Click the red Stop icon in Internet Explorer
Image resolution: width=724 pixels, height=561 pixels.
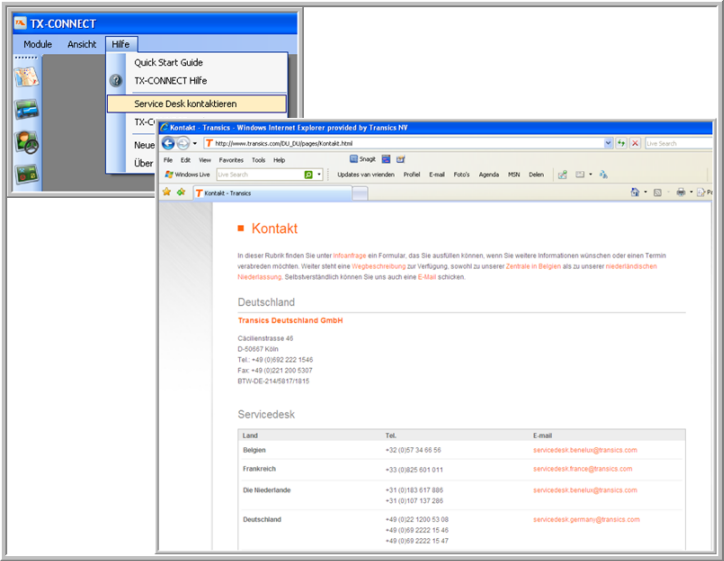pyautogui.click(x=635, y=143)
